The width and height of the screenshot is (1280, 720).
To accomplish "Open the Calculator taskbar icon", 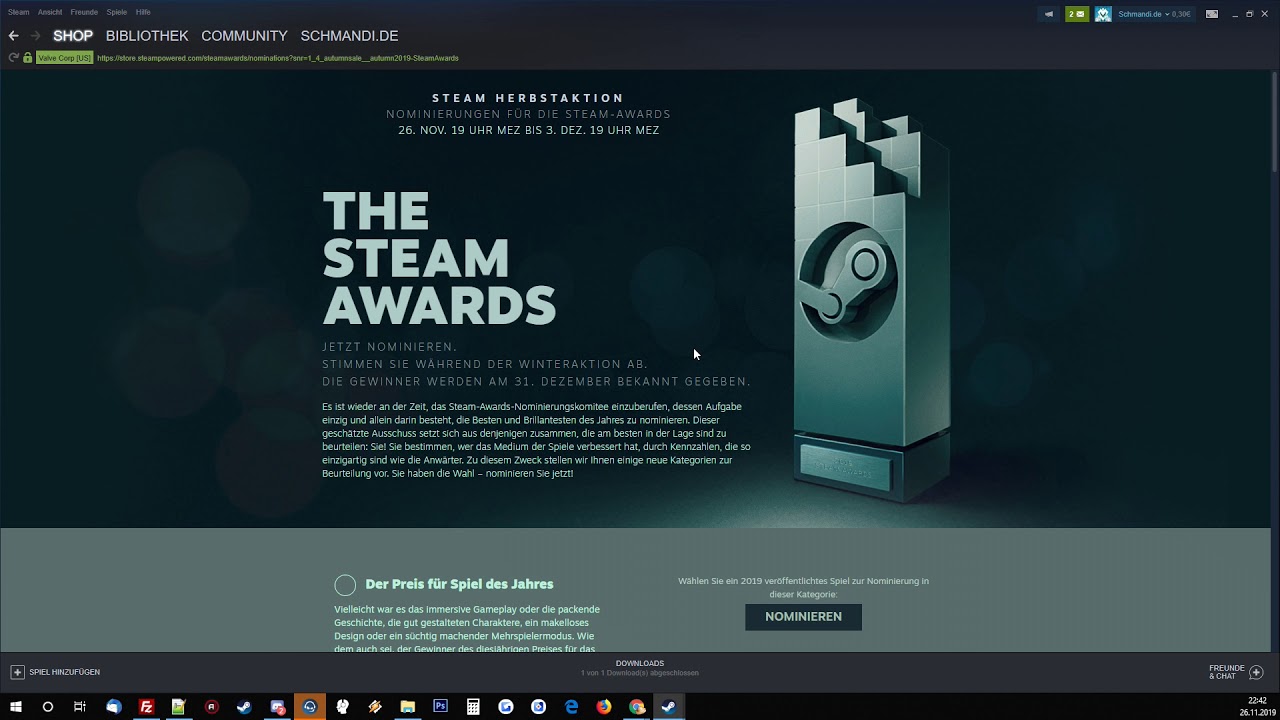I will pyautogui.click(x=473, y=706).
